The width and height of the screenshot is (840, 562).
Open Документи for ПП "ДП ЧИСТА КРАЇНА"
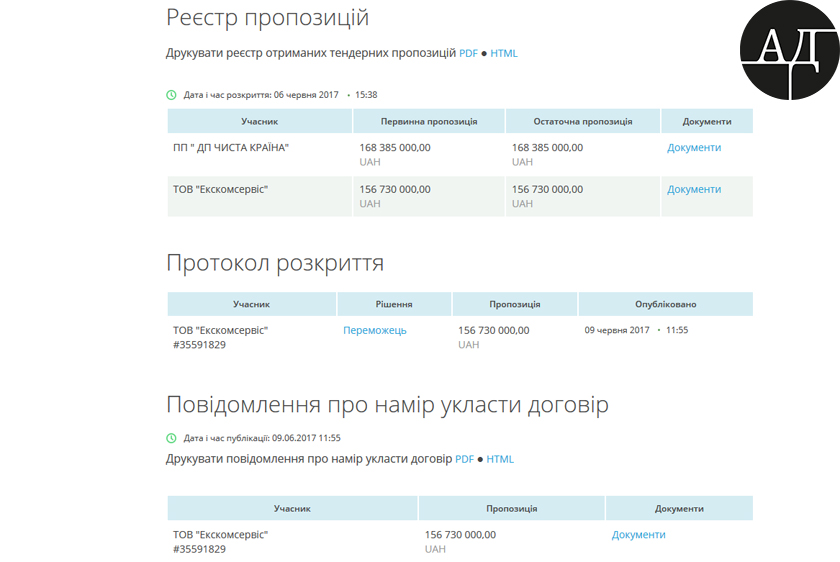(x=694, y=148)
